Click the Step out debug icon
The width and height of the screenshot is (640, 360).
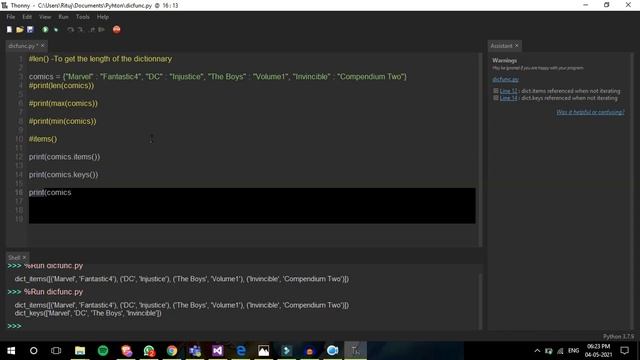(x=92, y=29)
